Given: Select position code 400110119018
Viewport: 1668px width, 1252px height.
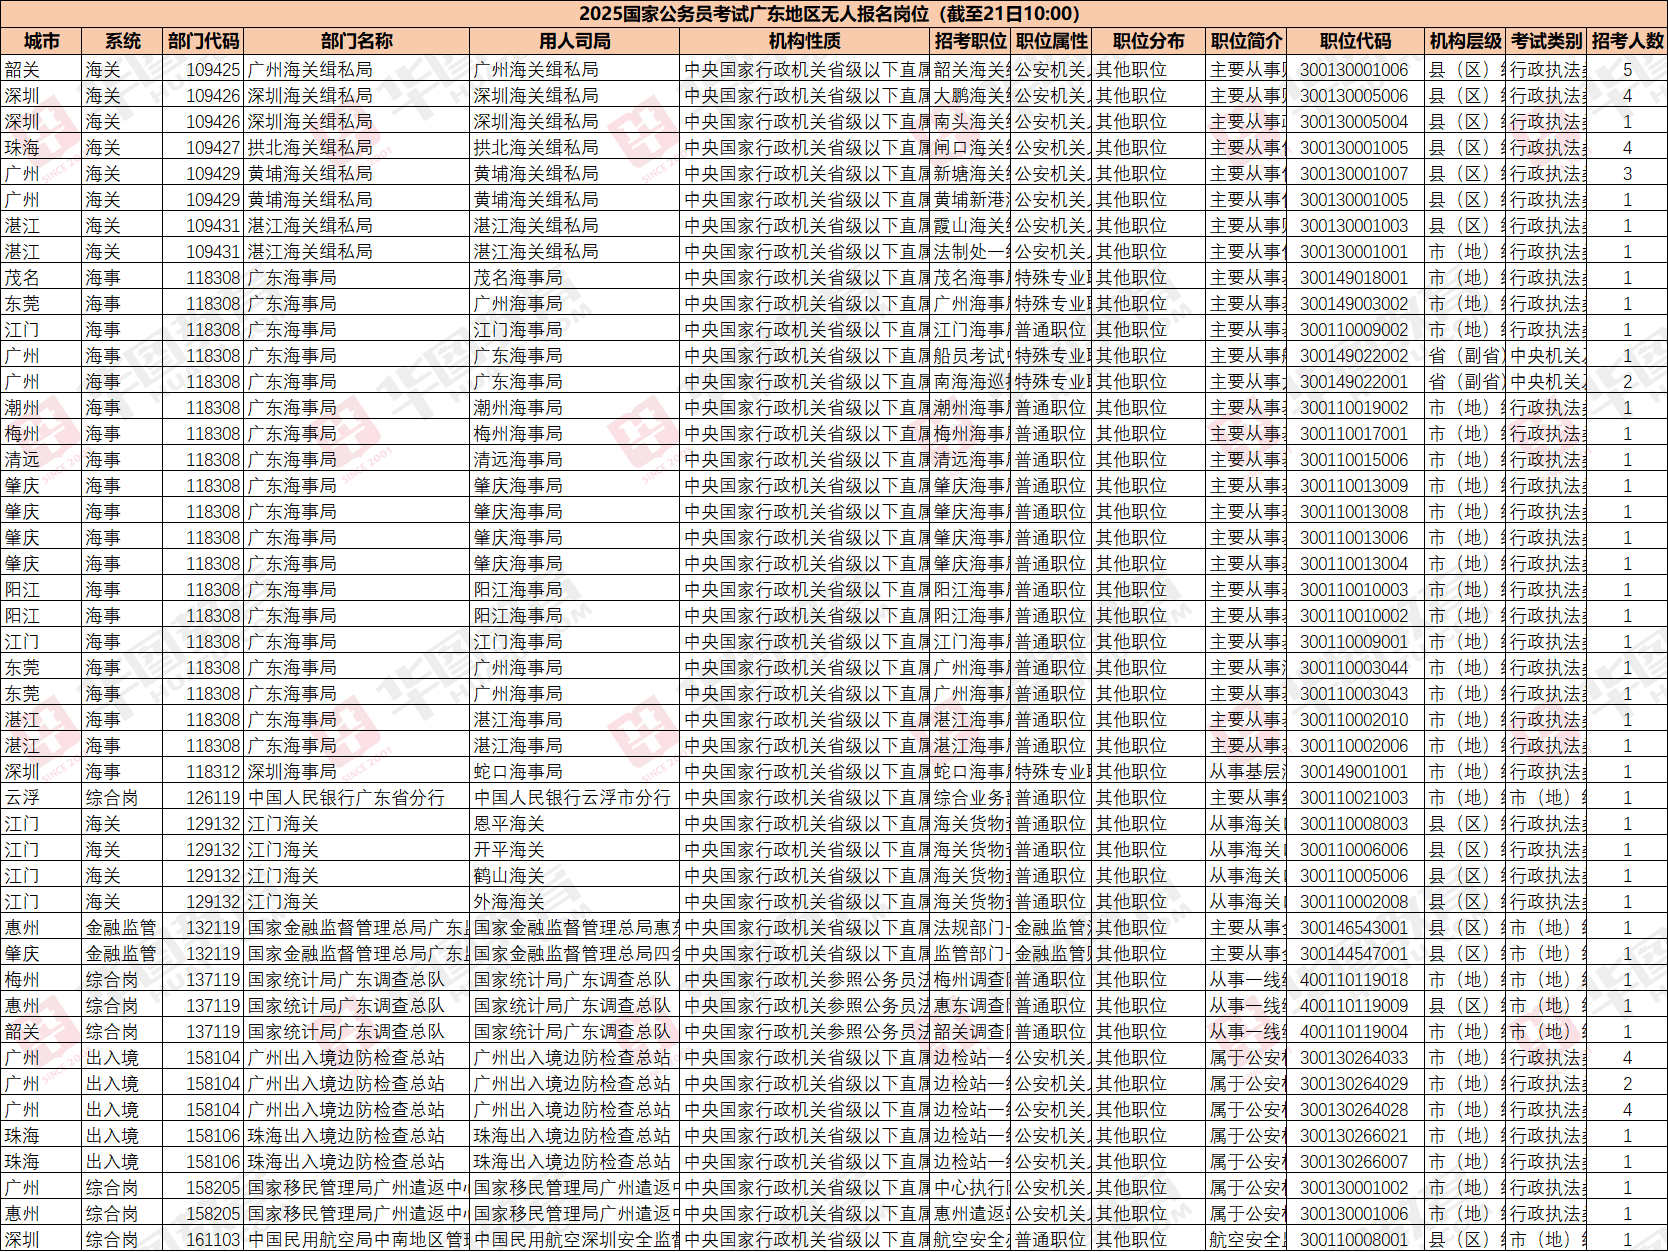Looking at the screenshot, I should [1356, 980].
